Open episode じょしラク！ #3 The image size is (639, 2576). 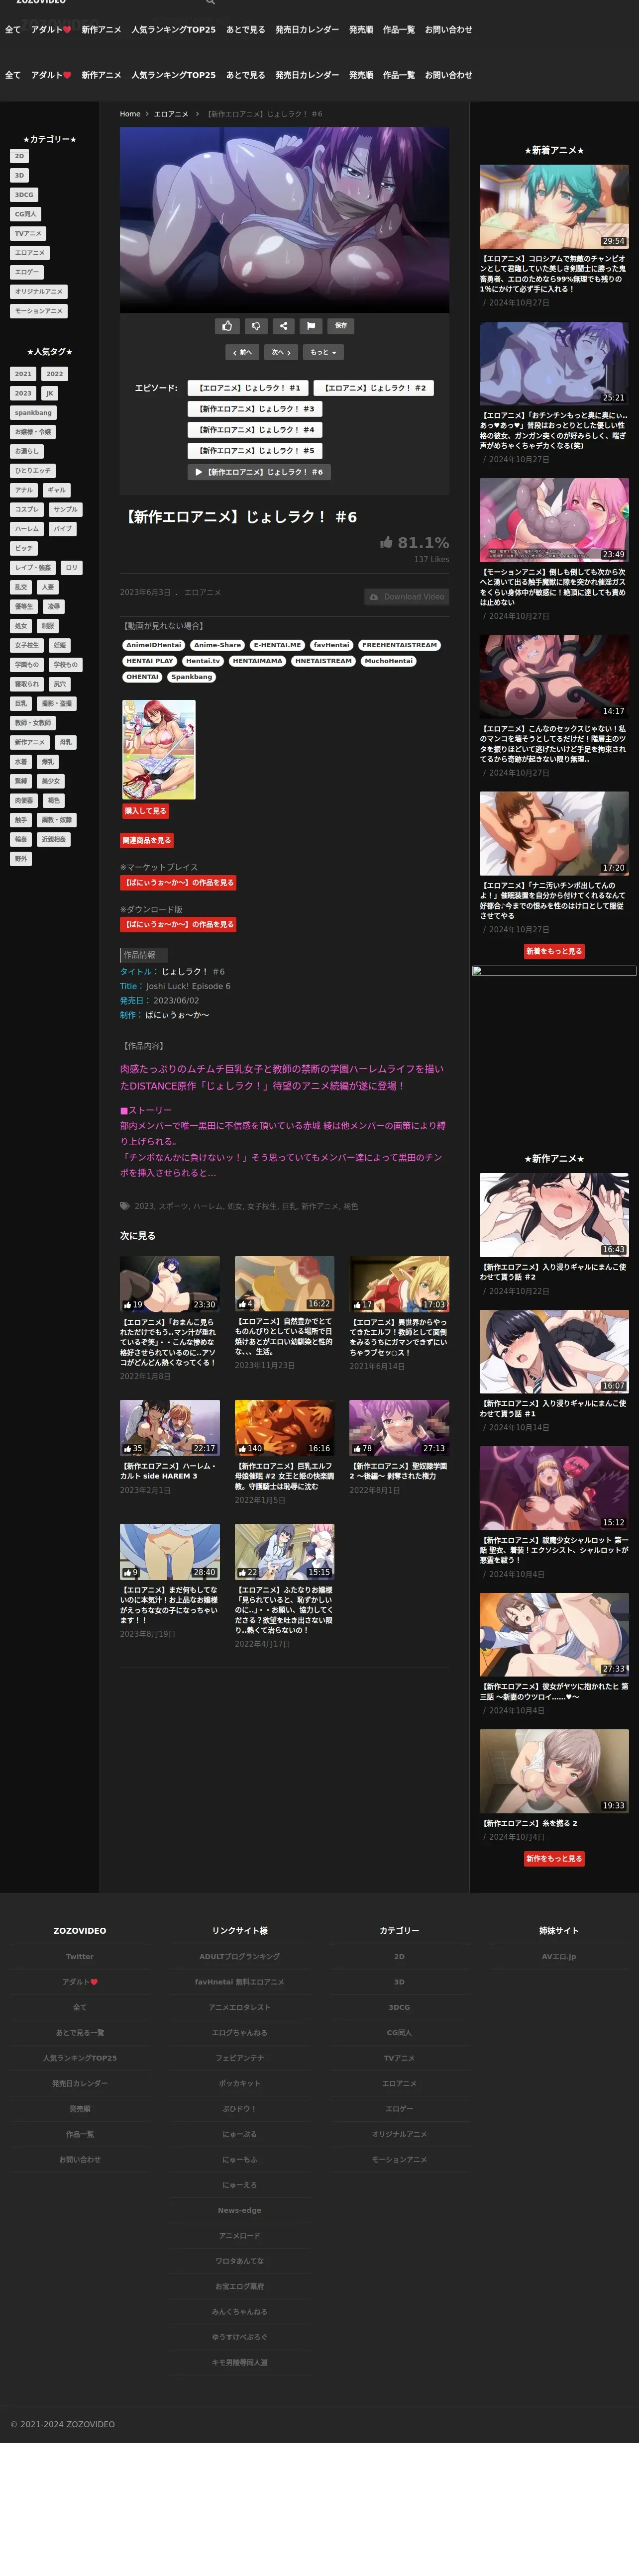[256, 409]
